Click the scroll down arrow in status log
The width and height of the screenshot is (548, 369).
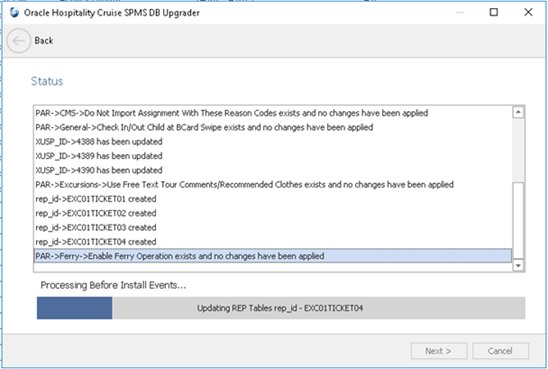(518, 266)
